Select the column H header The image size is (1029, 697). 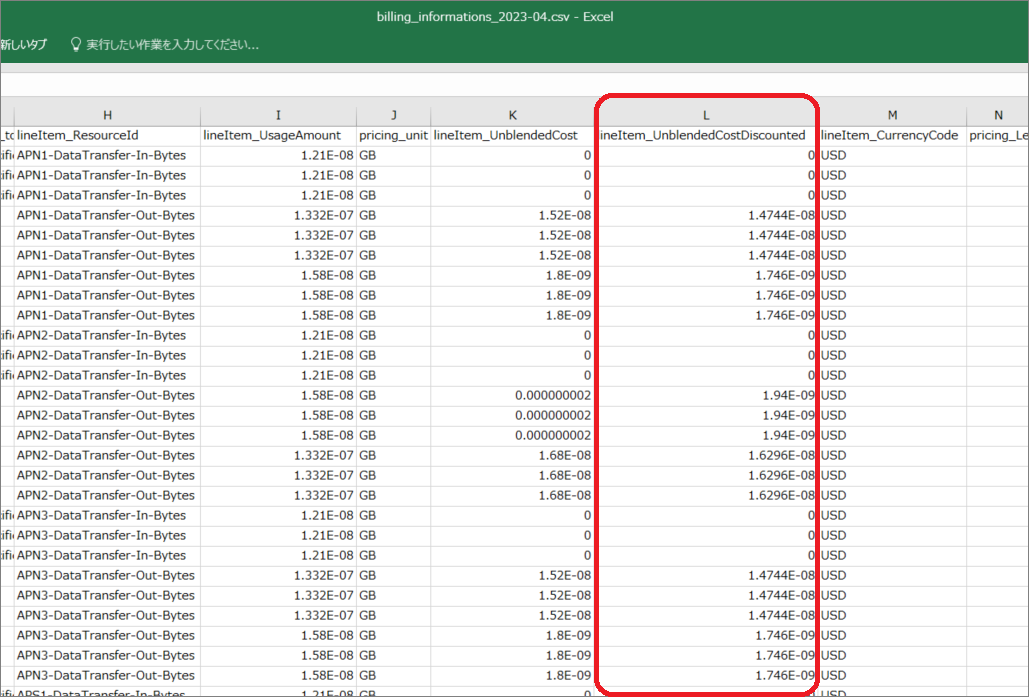(x=107, y=115)
